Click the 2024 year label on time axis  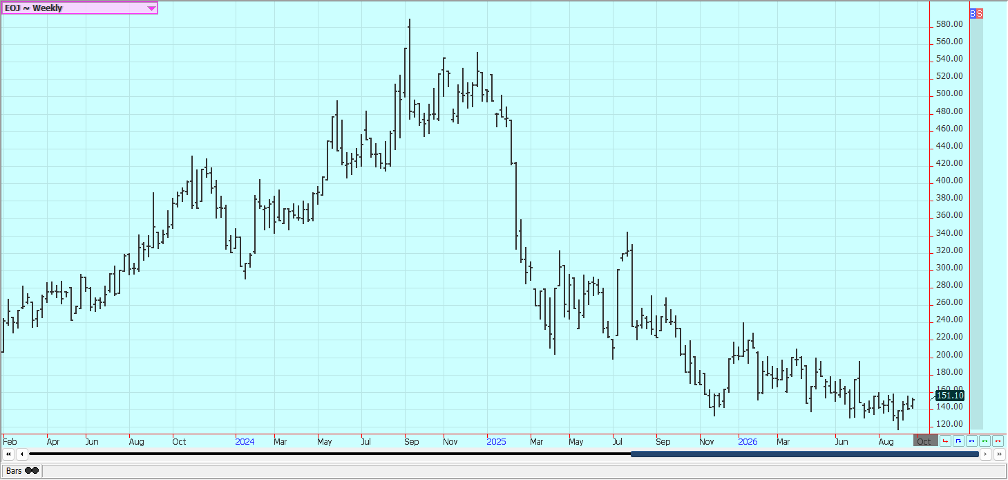click(245, 442)
